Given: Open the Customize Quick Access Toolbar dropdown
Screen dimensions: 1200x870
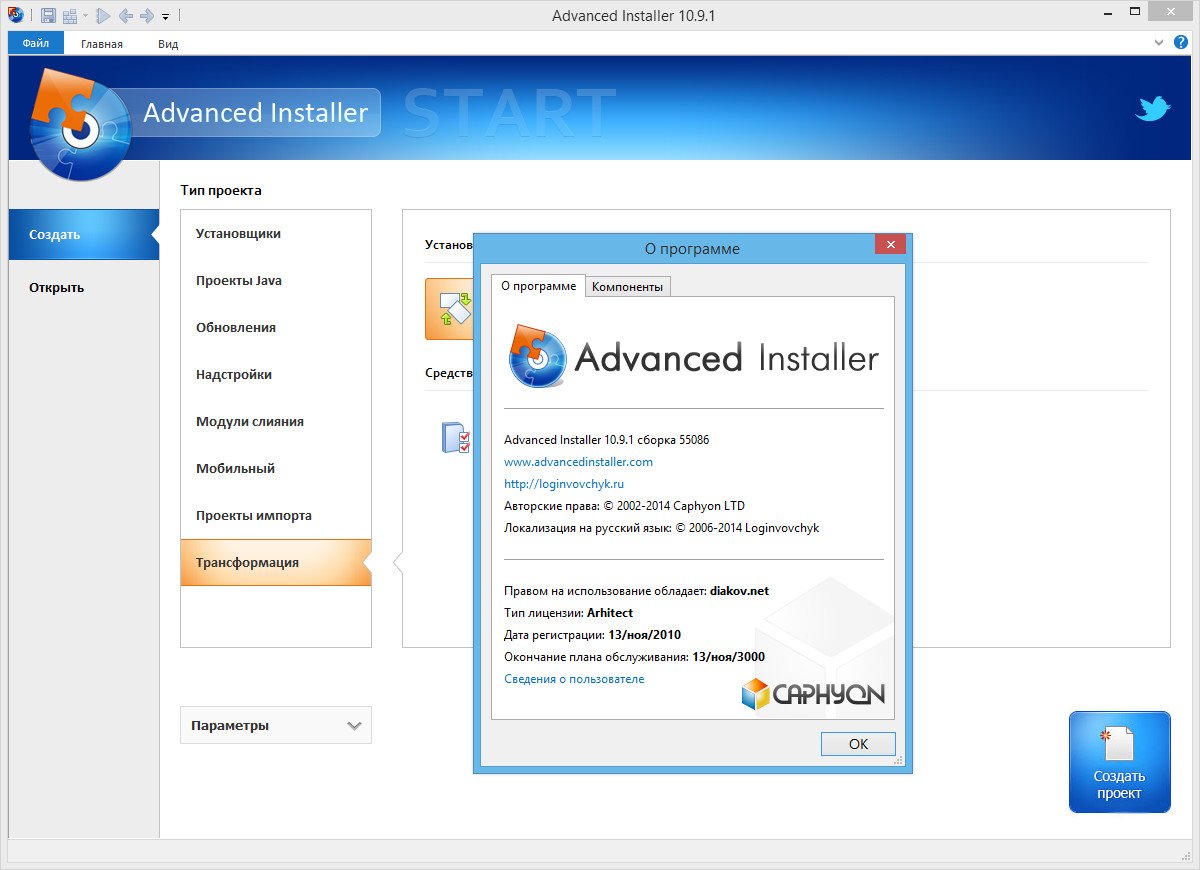Looking at the screenshot, I should [165, 17].
